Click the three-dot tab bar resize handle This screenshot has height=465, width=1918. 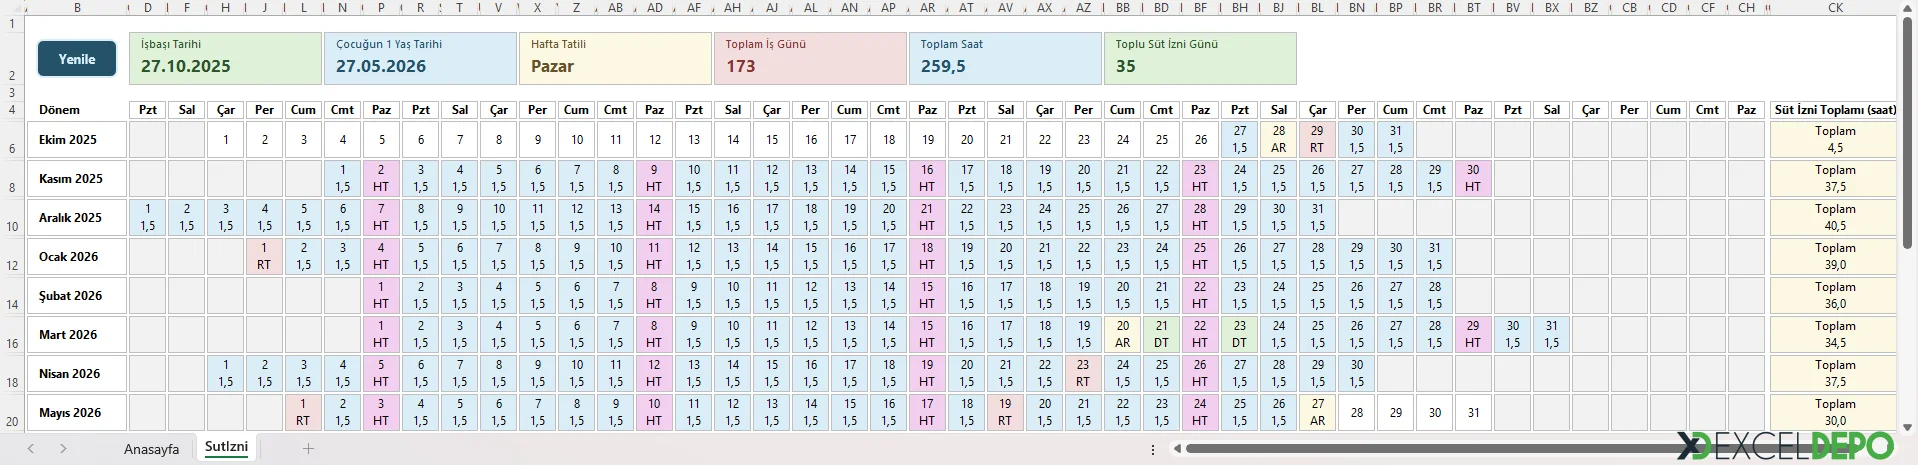1153,450
